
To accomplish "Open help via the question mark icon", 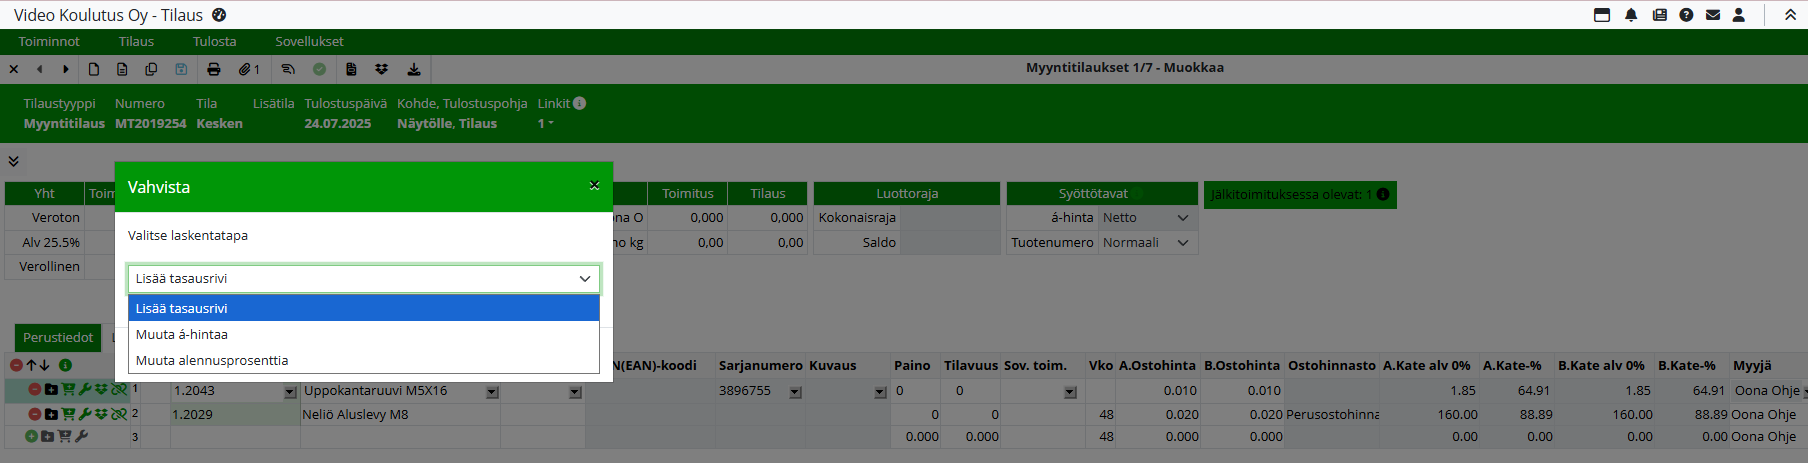I will 1686,15.
